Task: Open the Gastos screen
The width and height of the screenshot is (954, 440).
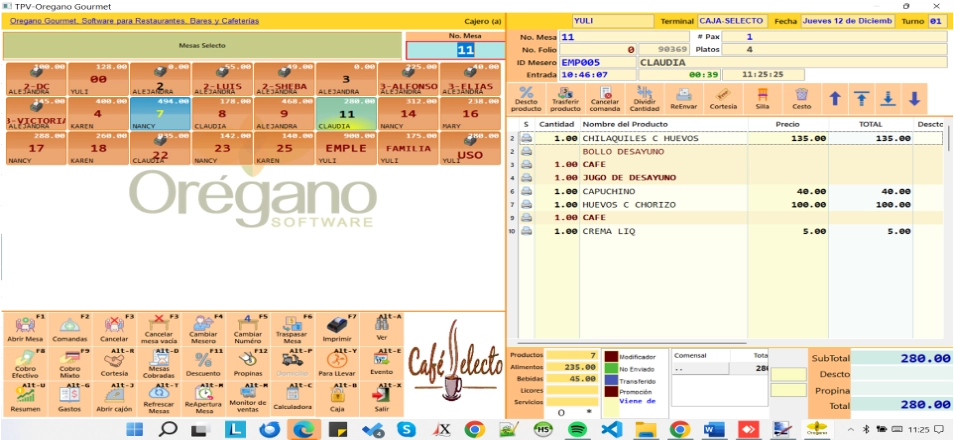Action: click(70, 398)
